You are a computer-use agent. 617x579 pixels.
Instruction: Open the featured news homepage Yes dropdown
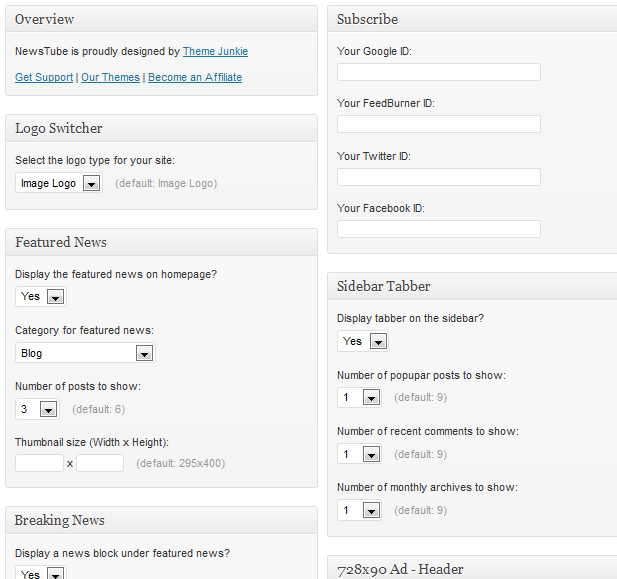(41, 296)
